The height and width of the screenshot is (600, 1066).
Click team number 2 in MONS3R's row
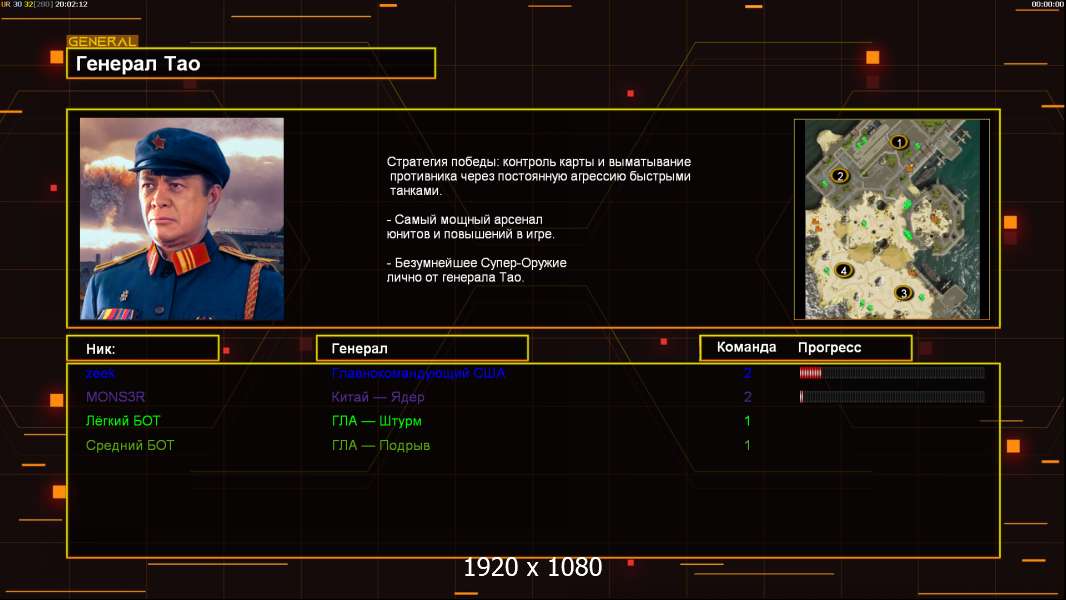click(748, 397)
